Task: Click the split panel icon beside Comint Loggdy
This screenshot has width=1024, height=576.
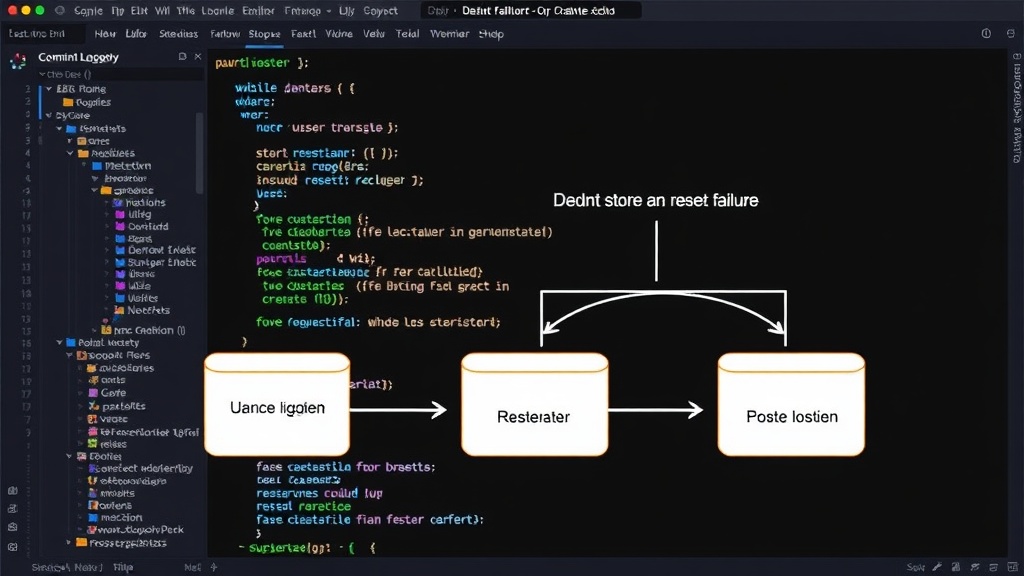Action: click(x=182, y=57)
